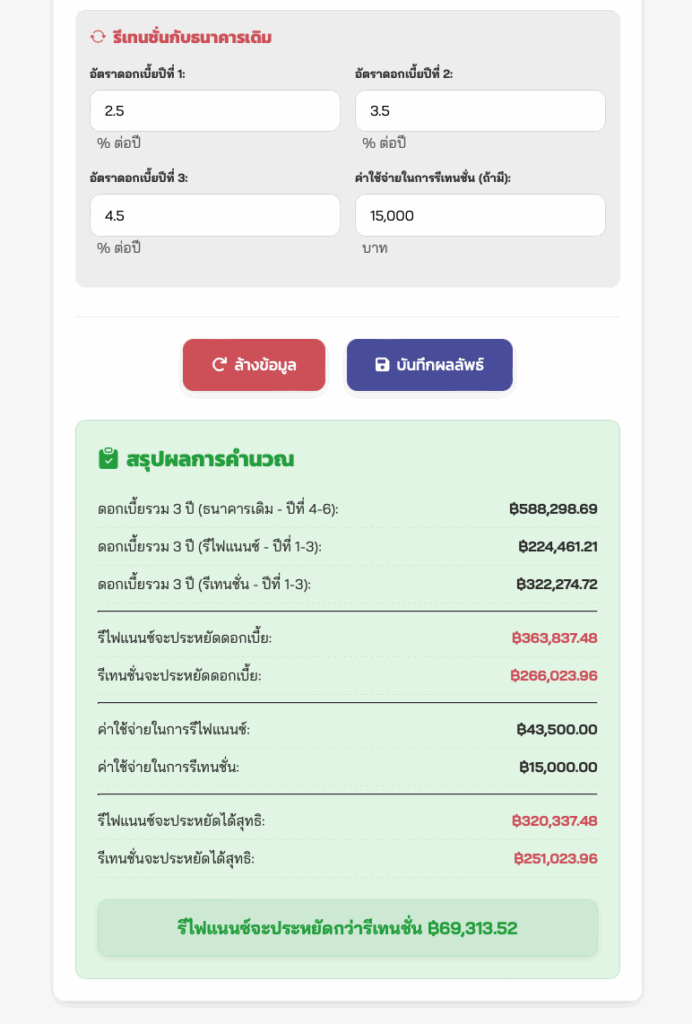Select the ฿320,337.48 net refinance savings
This screenshot has width=692, height=1024.
tap(554, 821)
